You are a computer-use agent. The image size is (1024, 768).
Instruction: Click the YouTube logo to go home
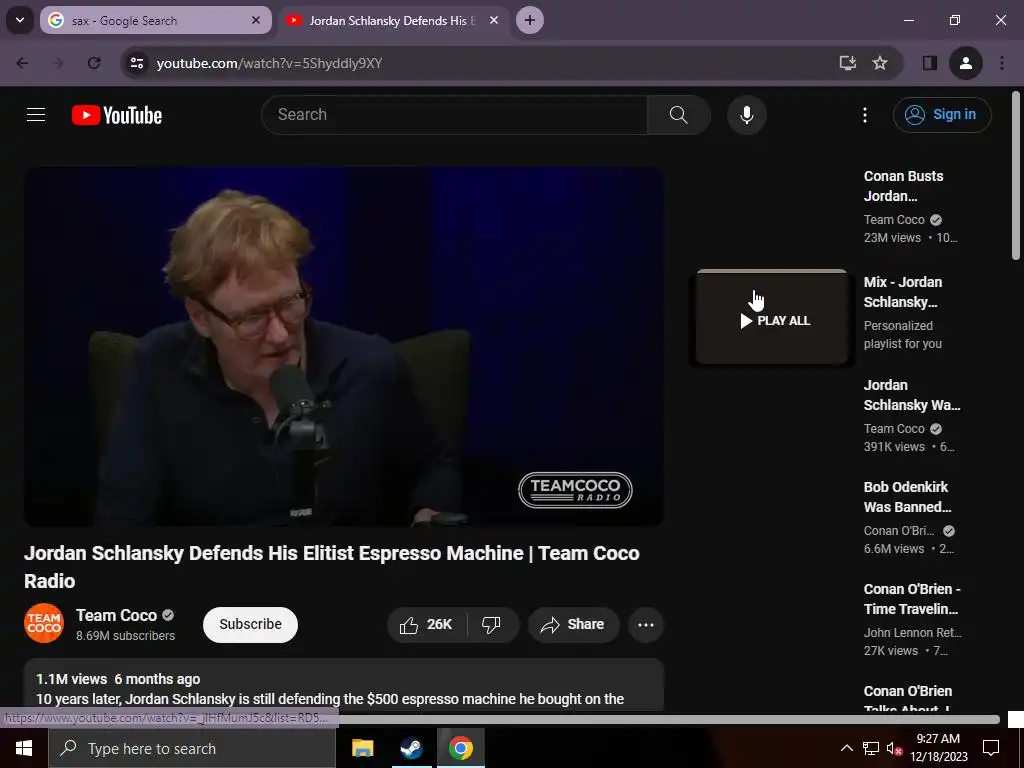pos(117,115)
